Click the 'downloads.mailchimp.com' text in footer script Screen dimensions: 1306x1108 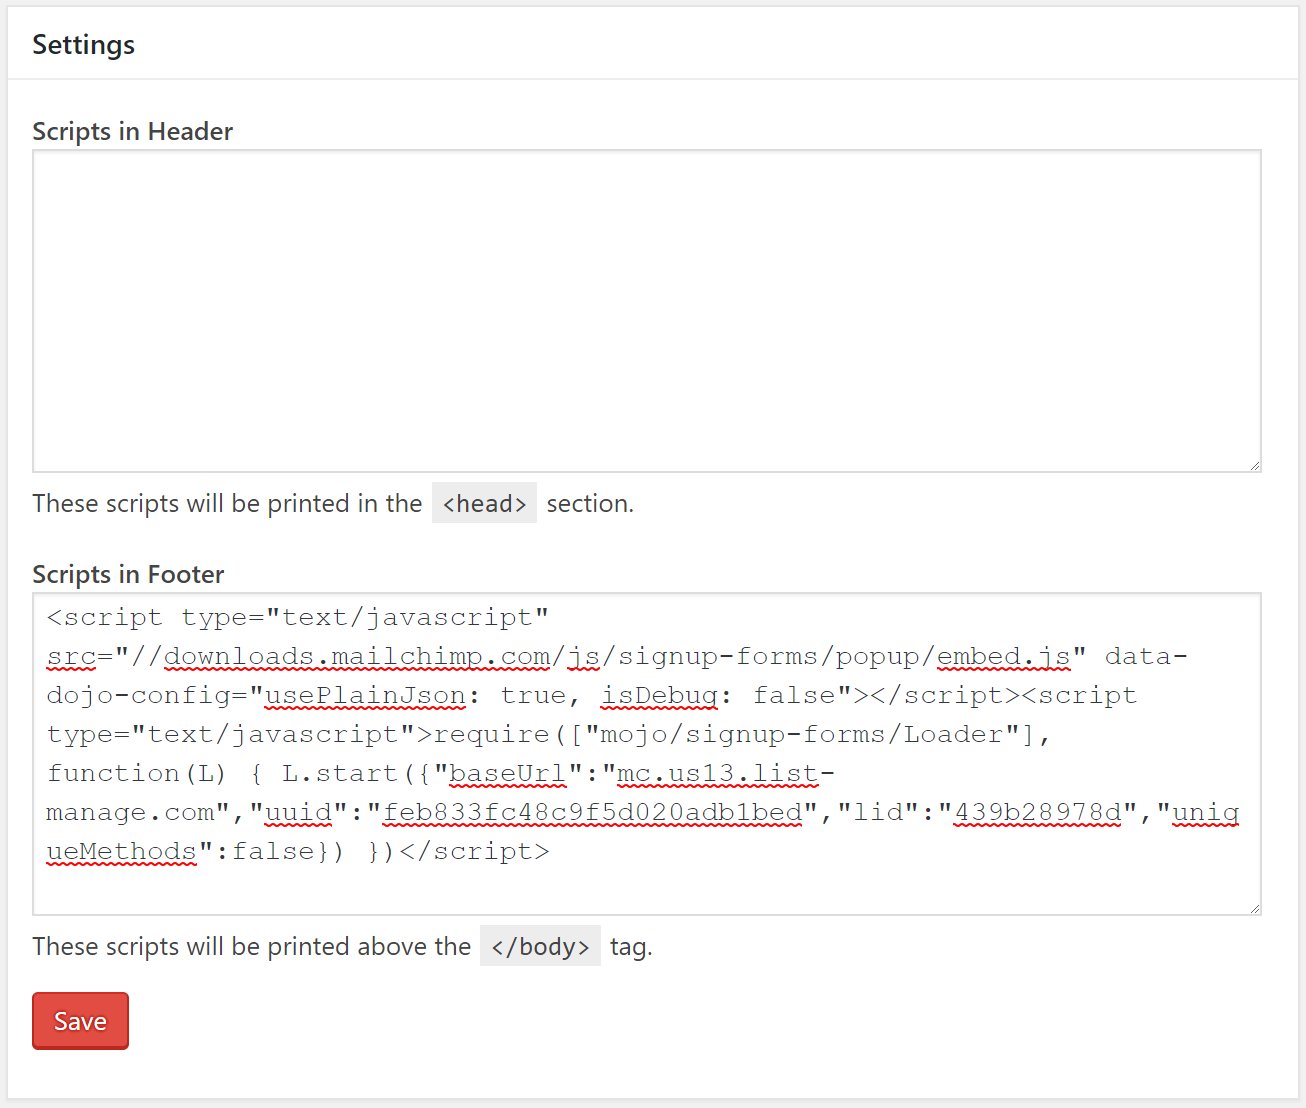click(x=357, y=657)
